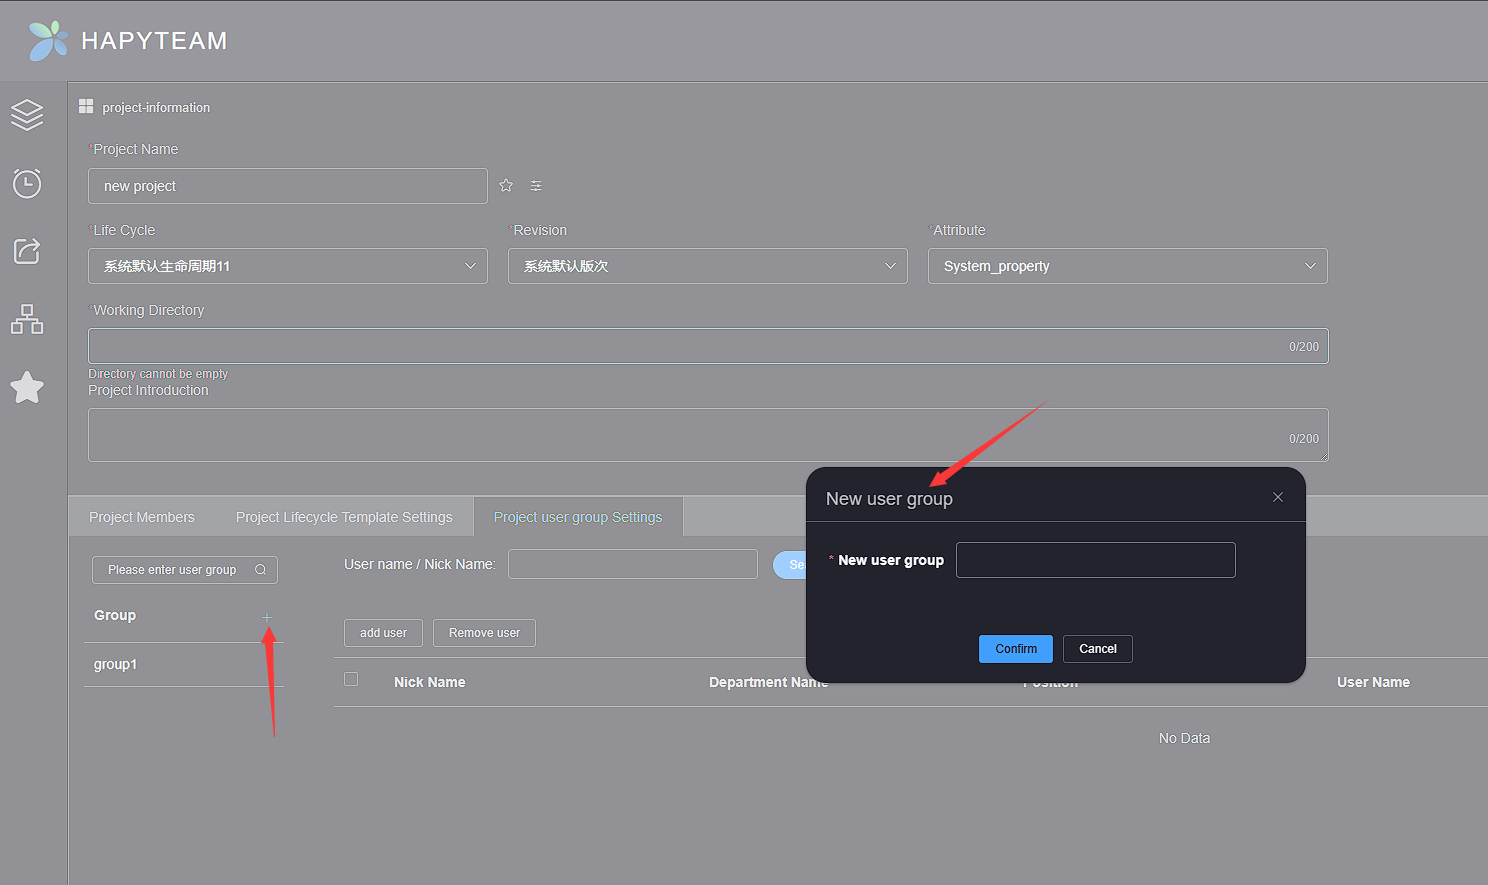Click the HAPYTEAM title text

point(154,41)
